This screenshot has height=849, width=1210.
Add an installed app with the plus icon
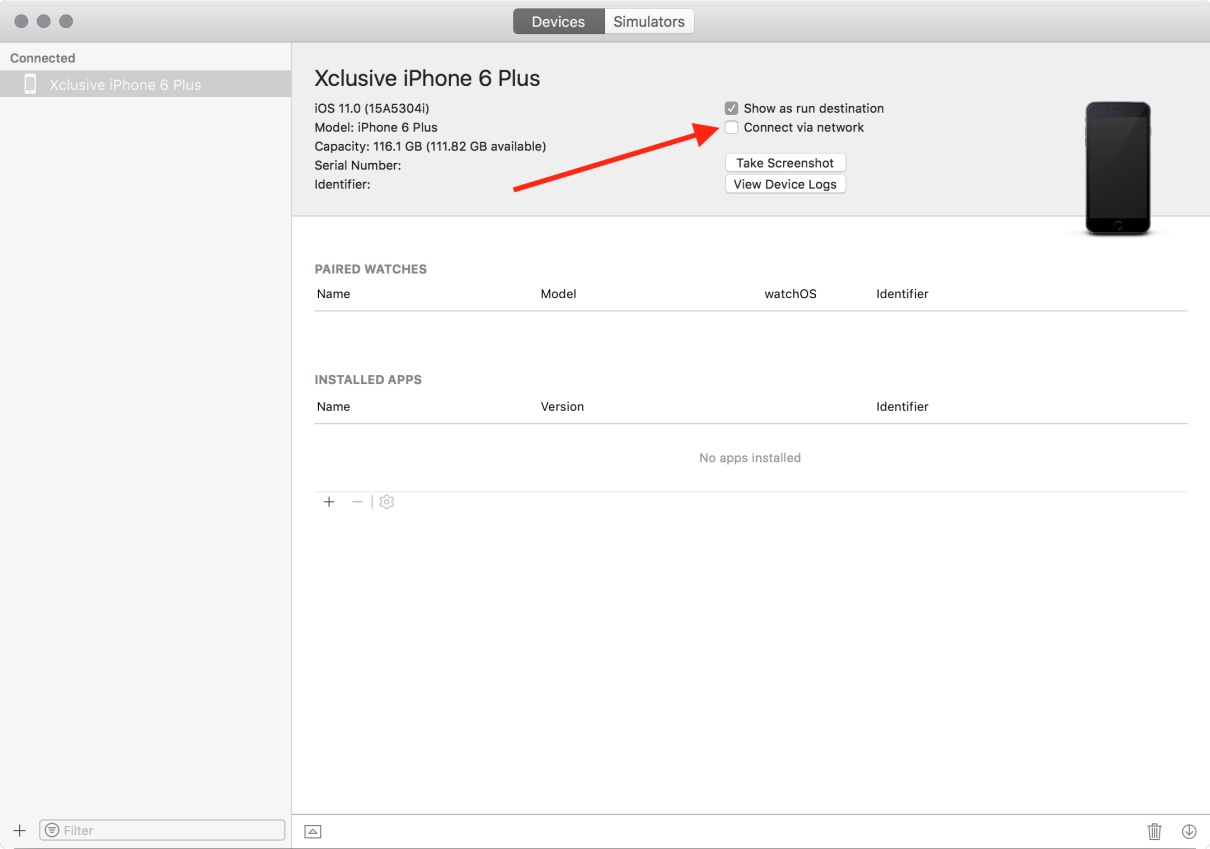tap(329, 502)
